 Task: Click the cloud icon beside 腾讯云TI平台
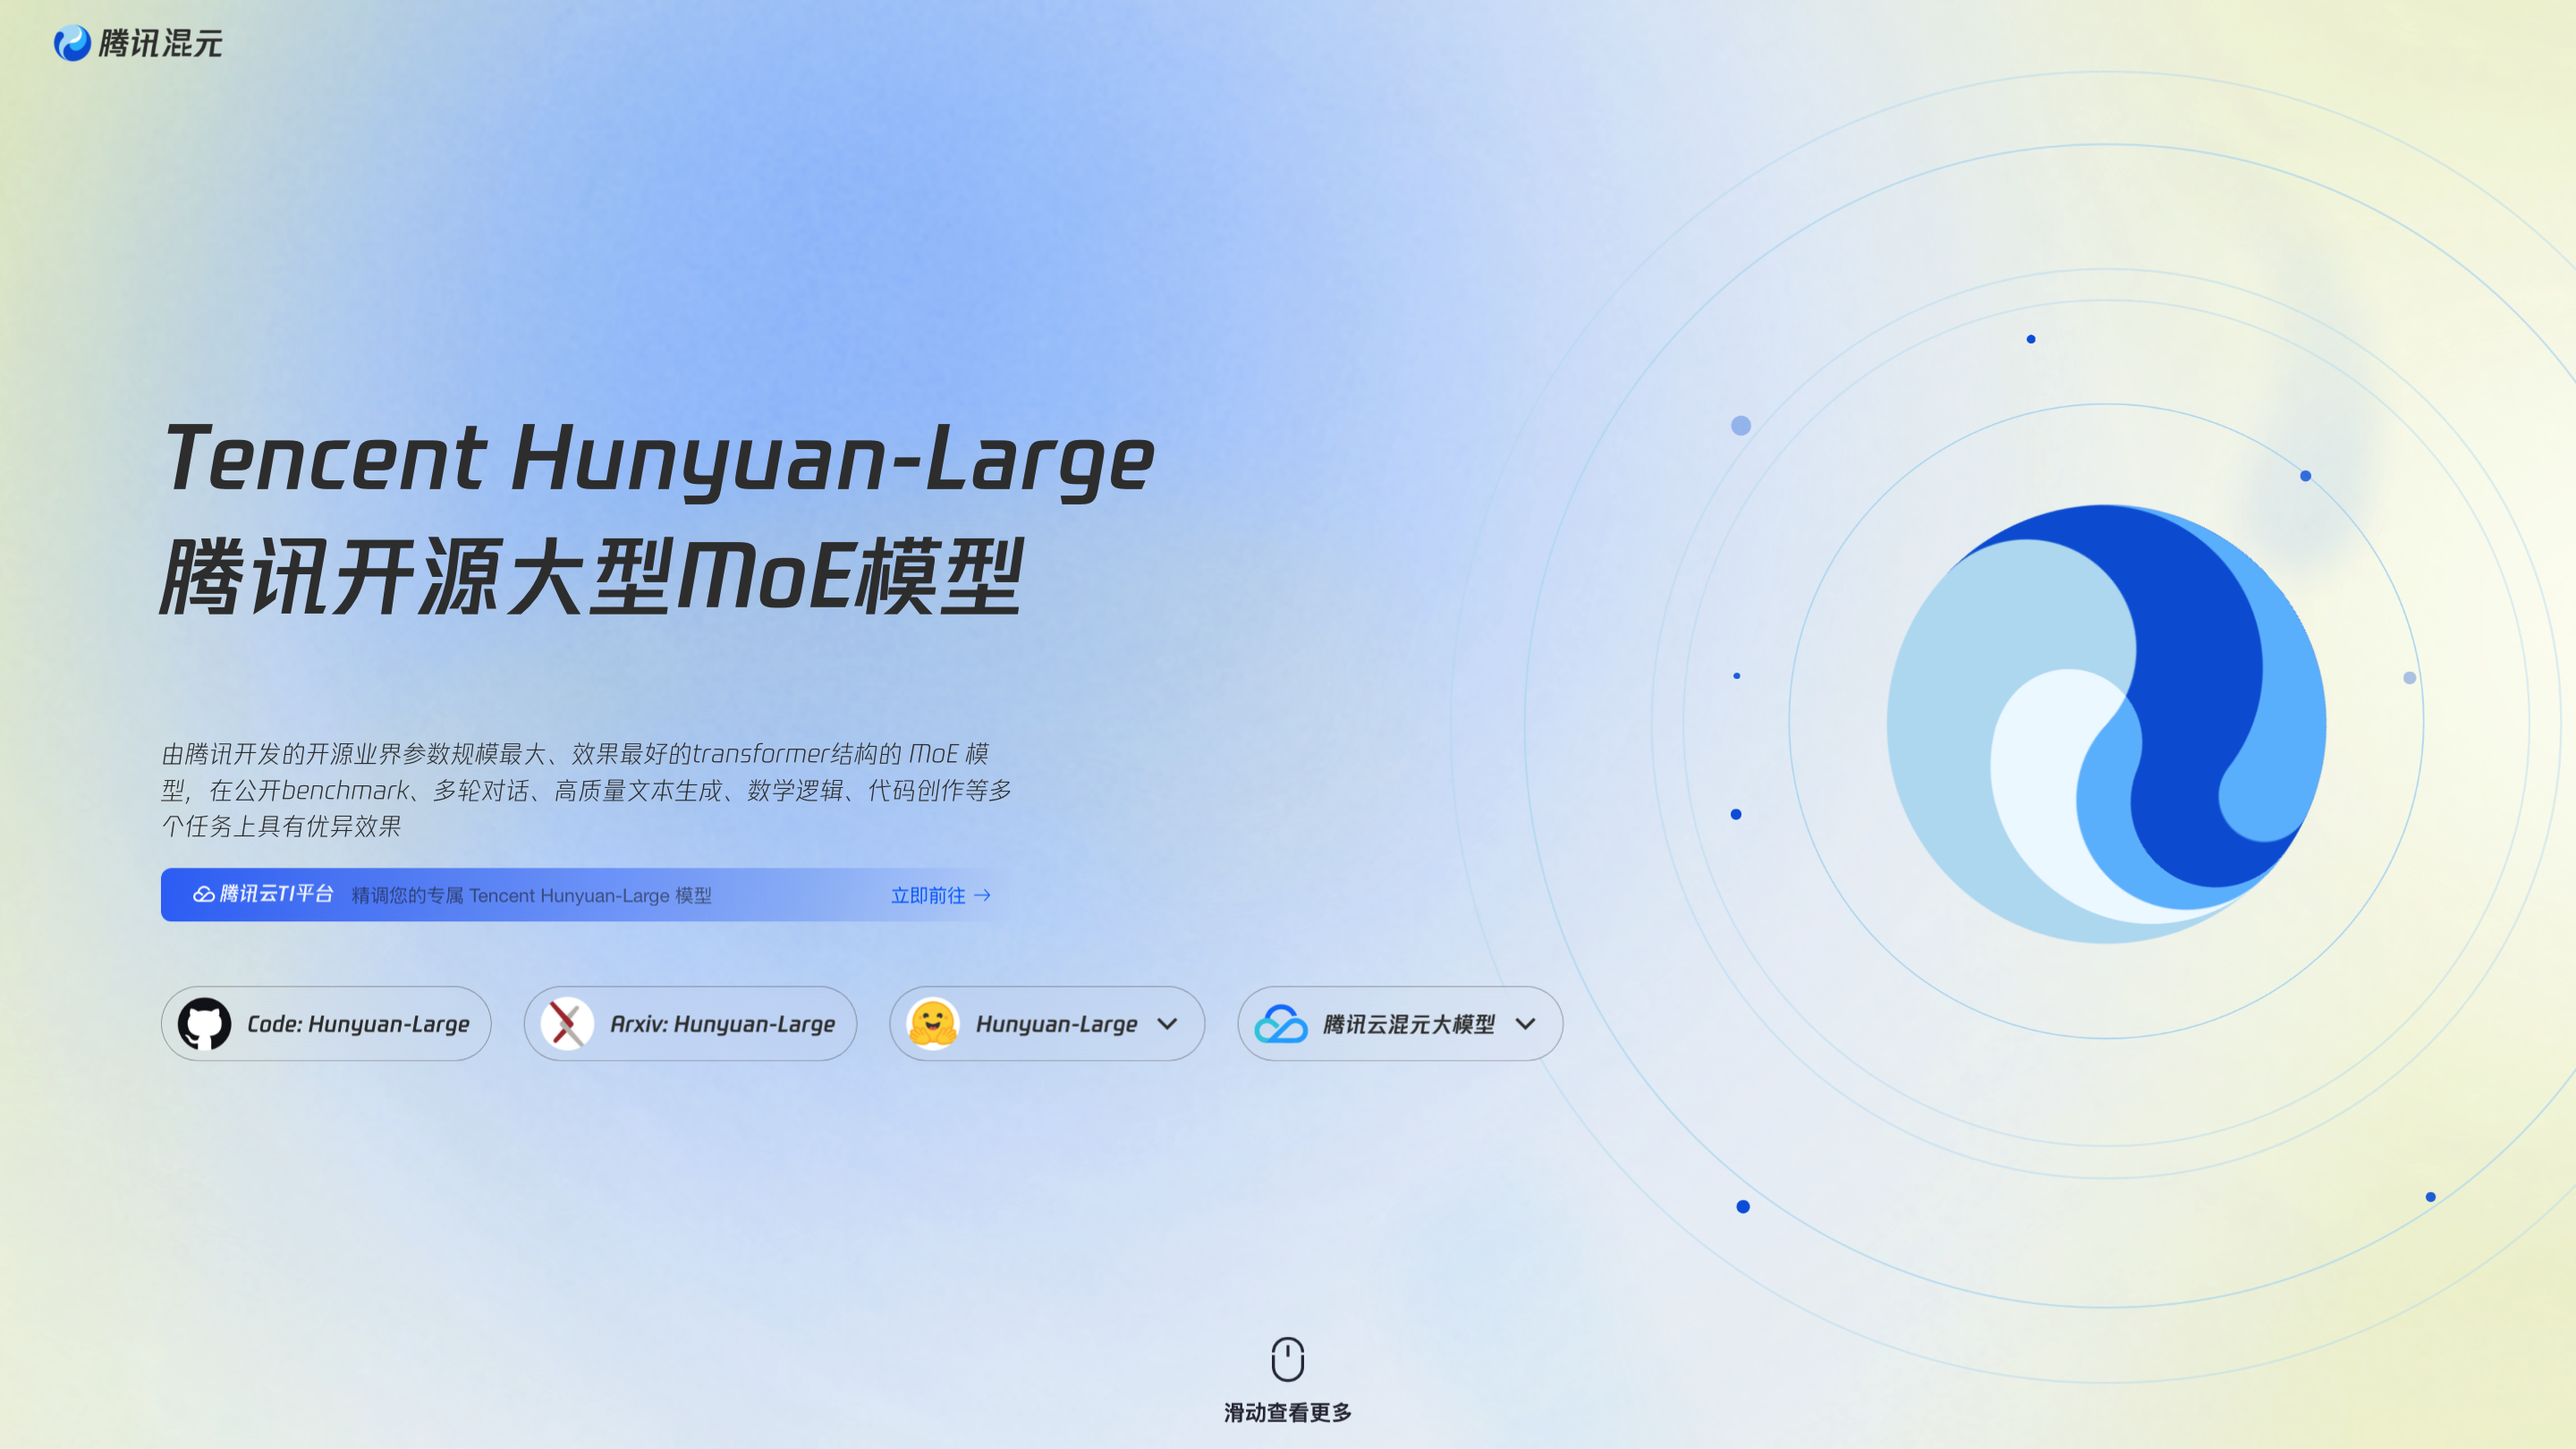(x=203, y=894)
